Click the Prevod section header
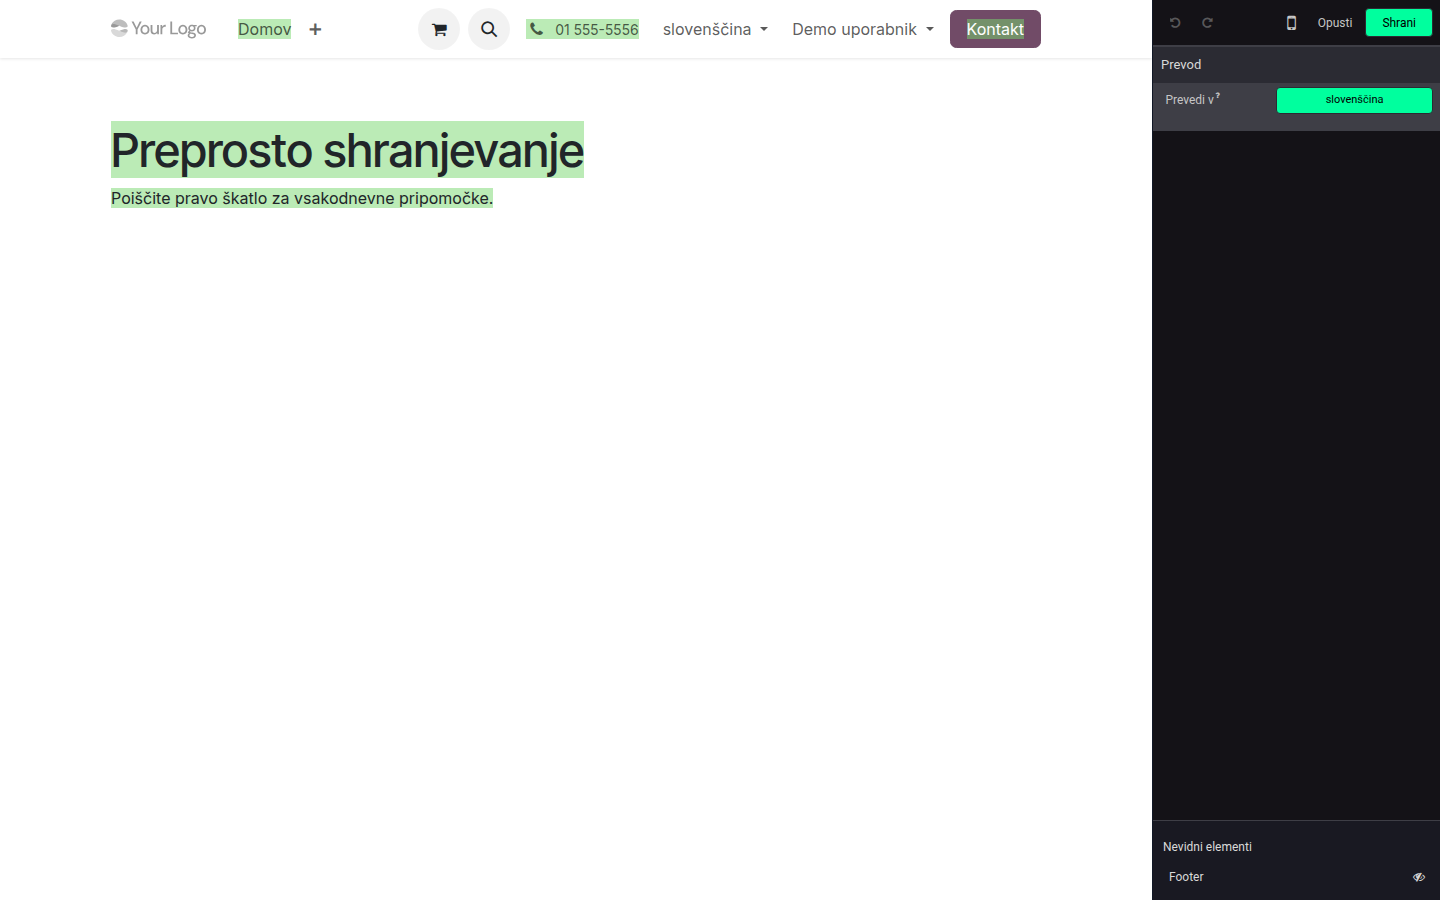The height and width of the screenshot is (900, 1440). [x=1296, y=64]
